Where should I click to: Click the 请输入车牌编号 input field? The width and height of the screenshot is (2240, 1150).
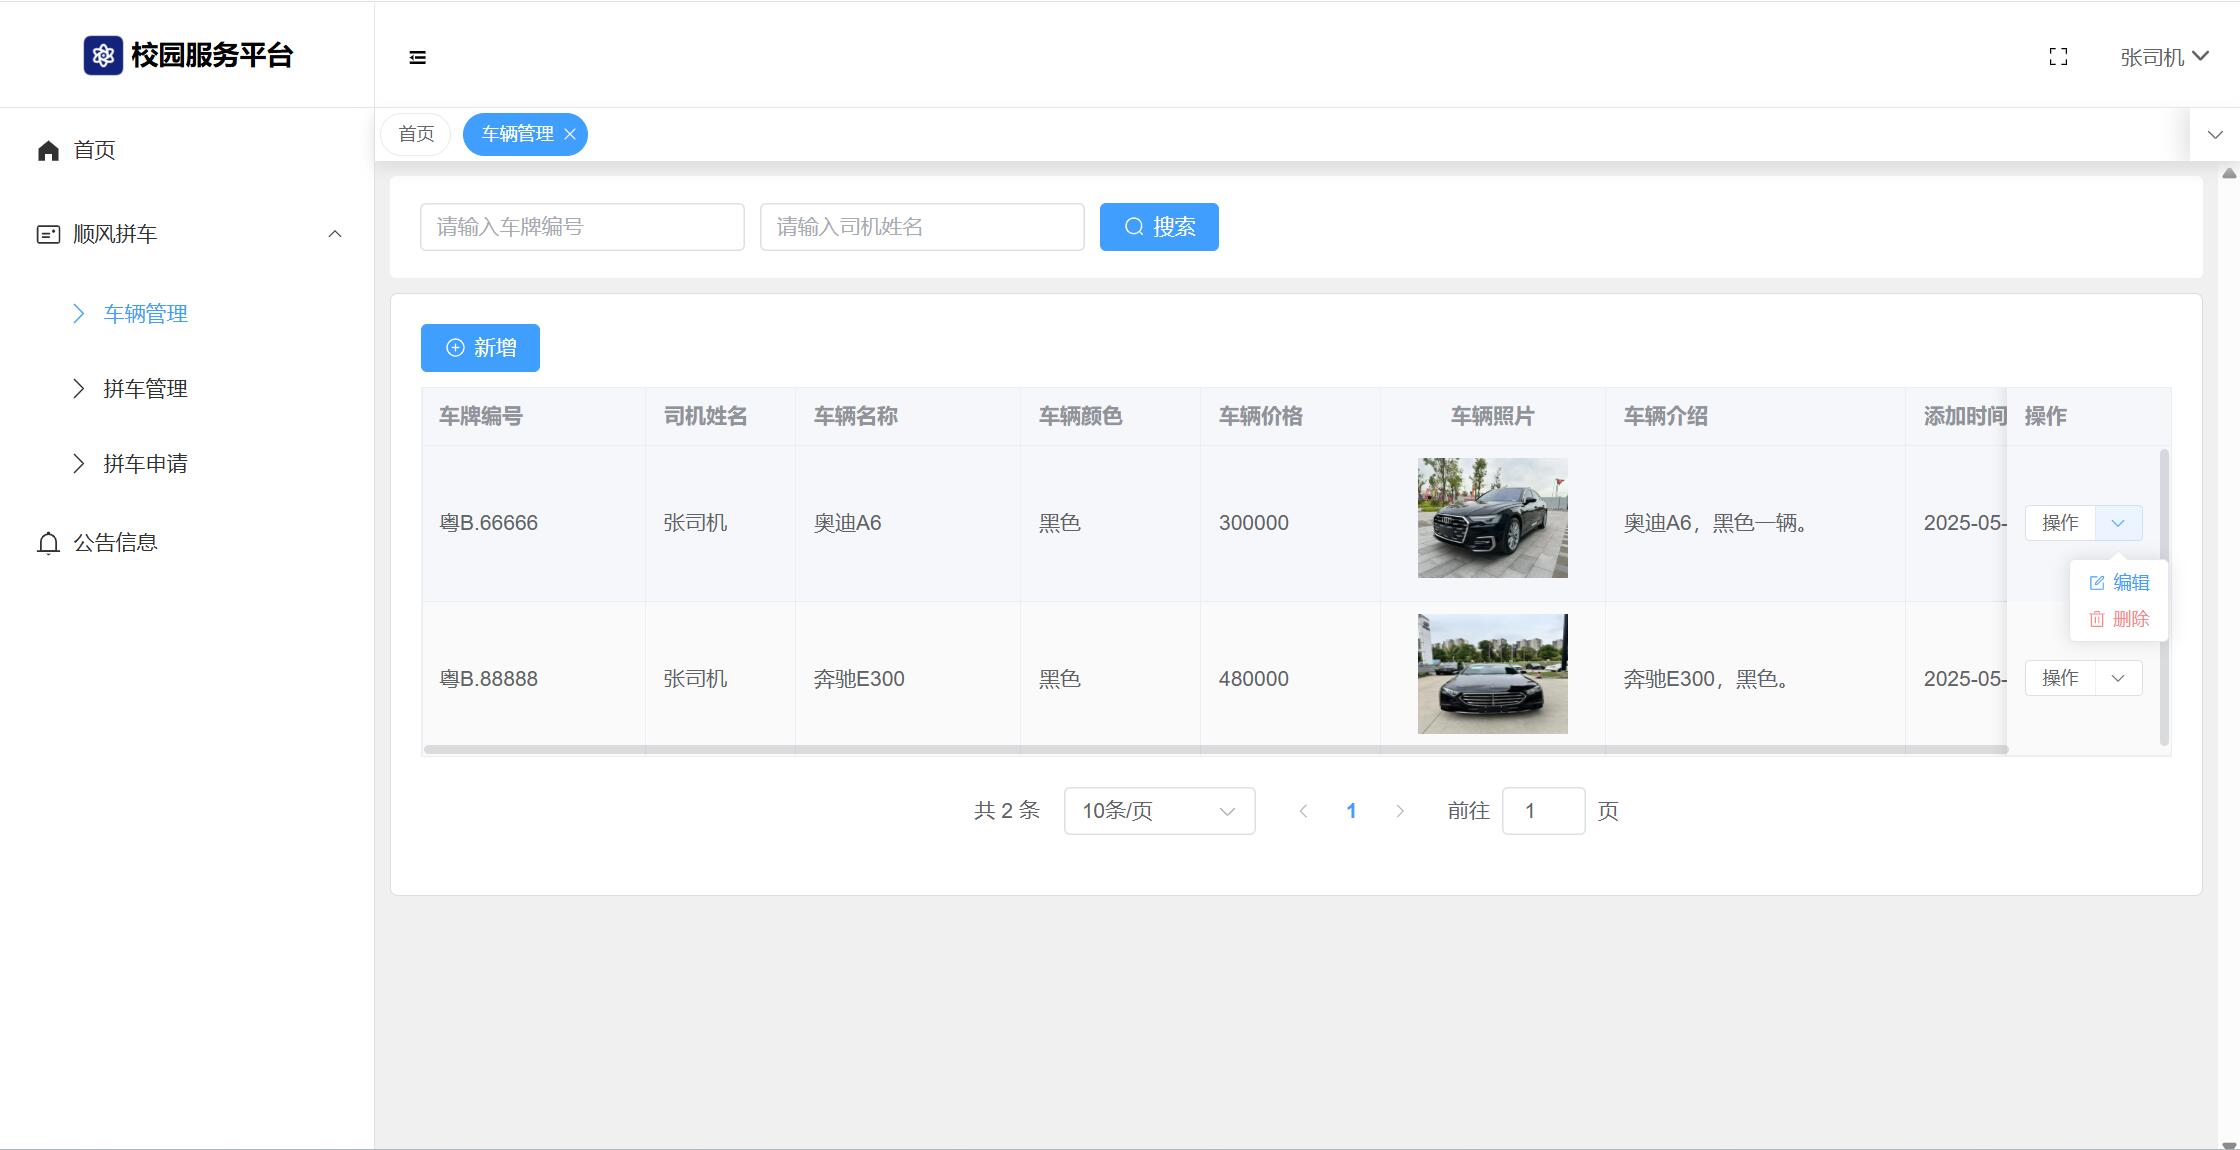[x=582, y=227]
